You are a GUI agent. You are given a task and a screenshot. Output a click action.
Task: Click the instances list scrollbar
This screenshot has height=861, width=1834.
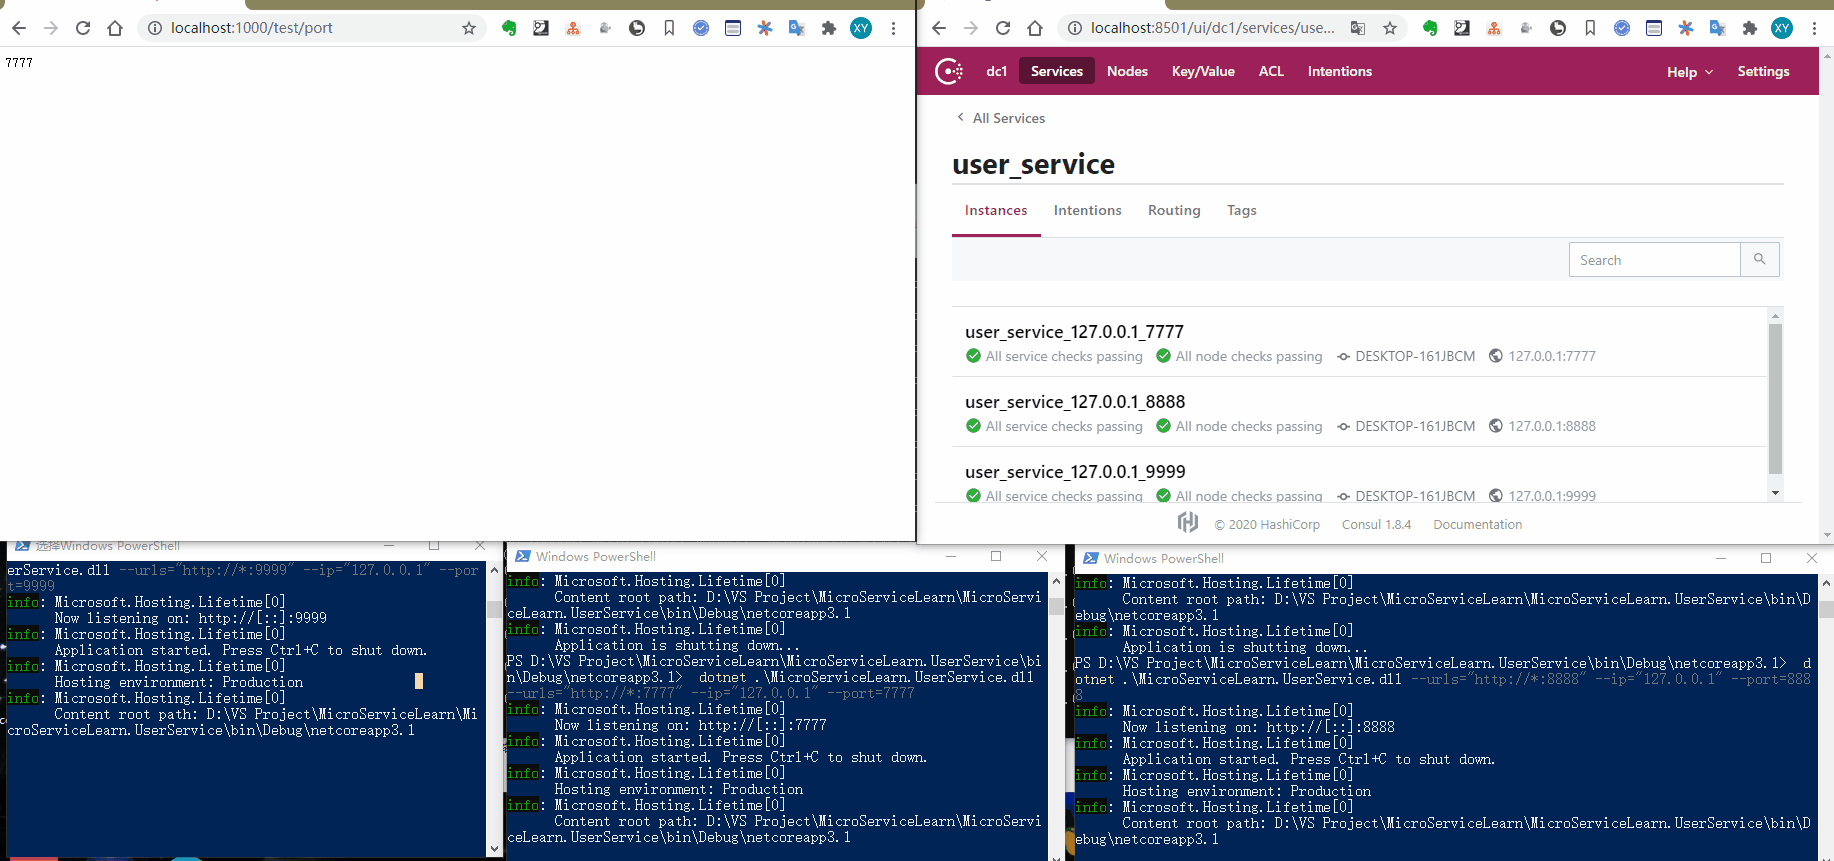coord(1775,398)
